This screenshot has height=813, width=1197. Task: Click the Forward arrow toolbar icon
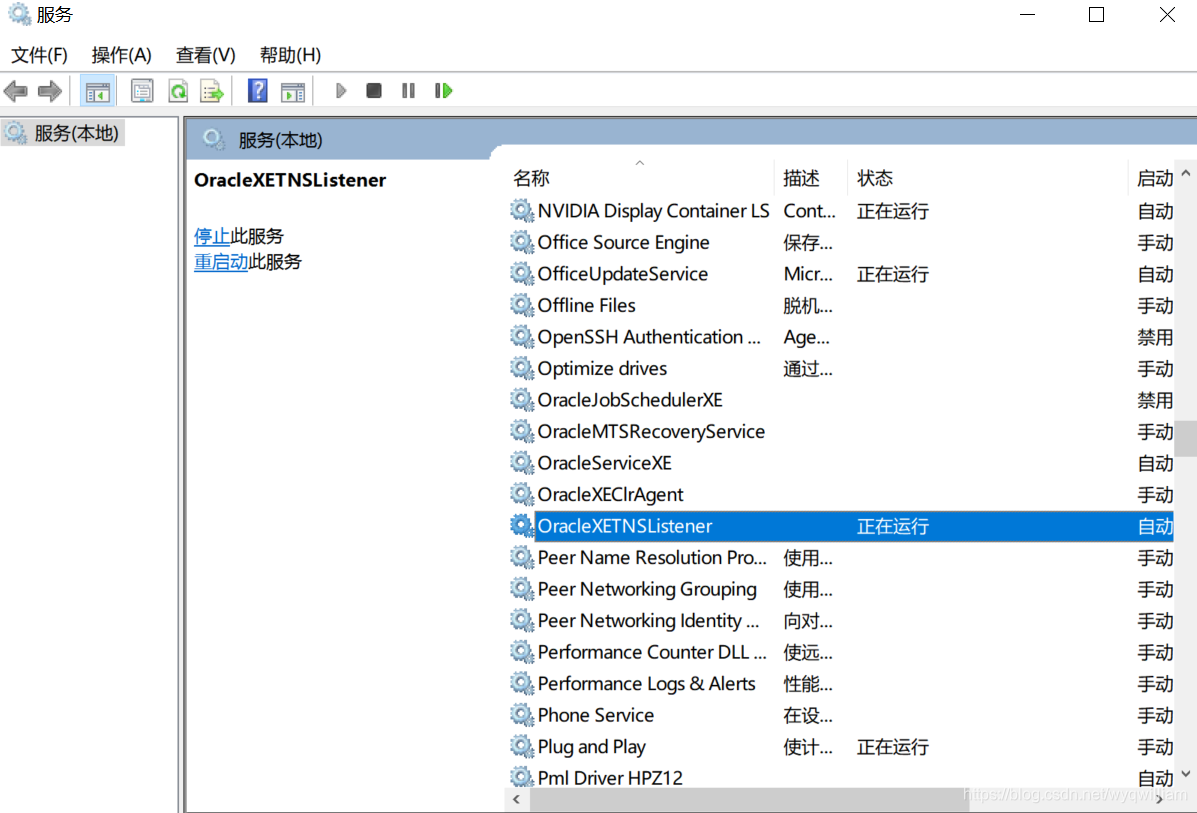pos(50,92)
